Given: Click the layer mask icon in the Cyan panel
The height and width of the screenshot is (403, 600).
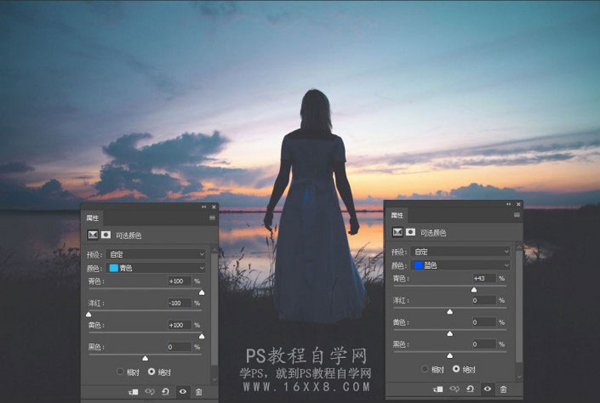Looking at the screenshot, I should [106, 235].
